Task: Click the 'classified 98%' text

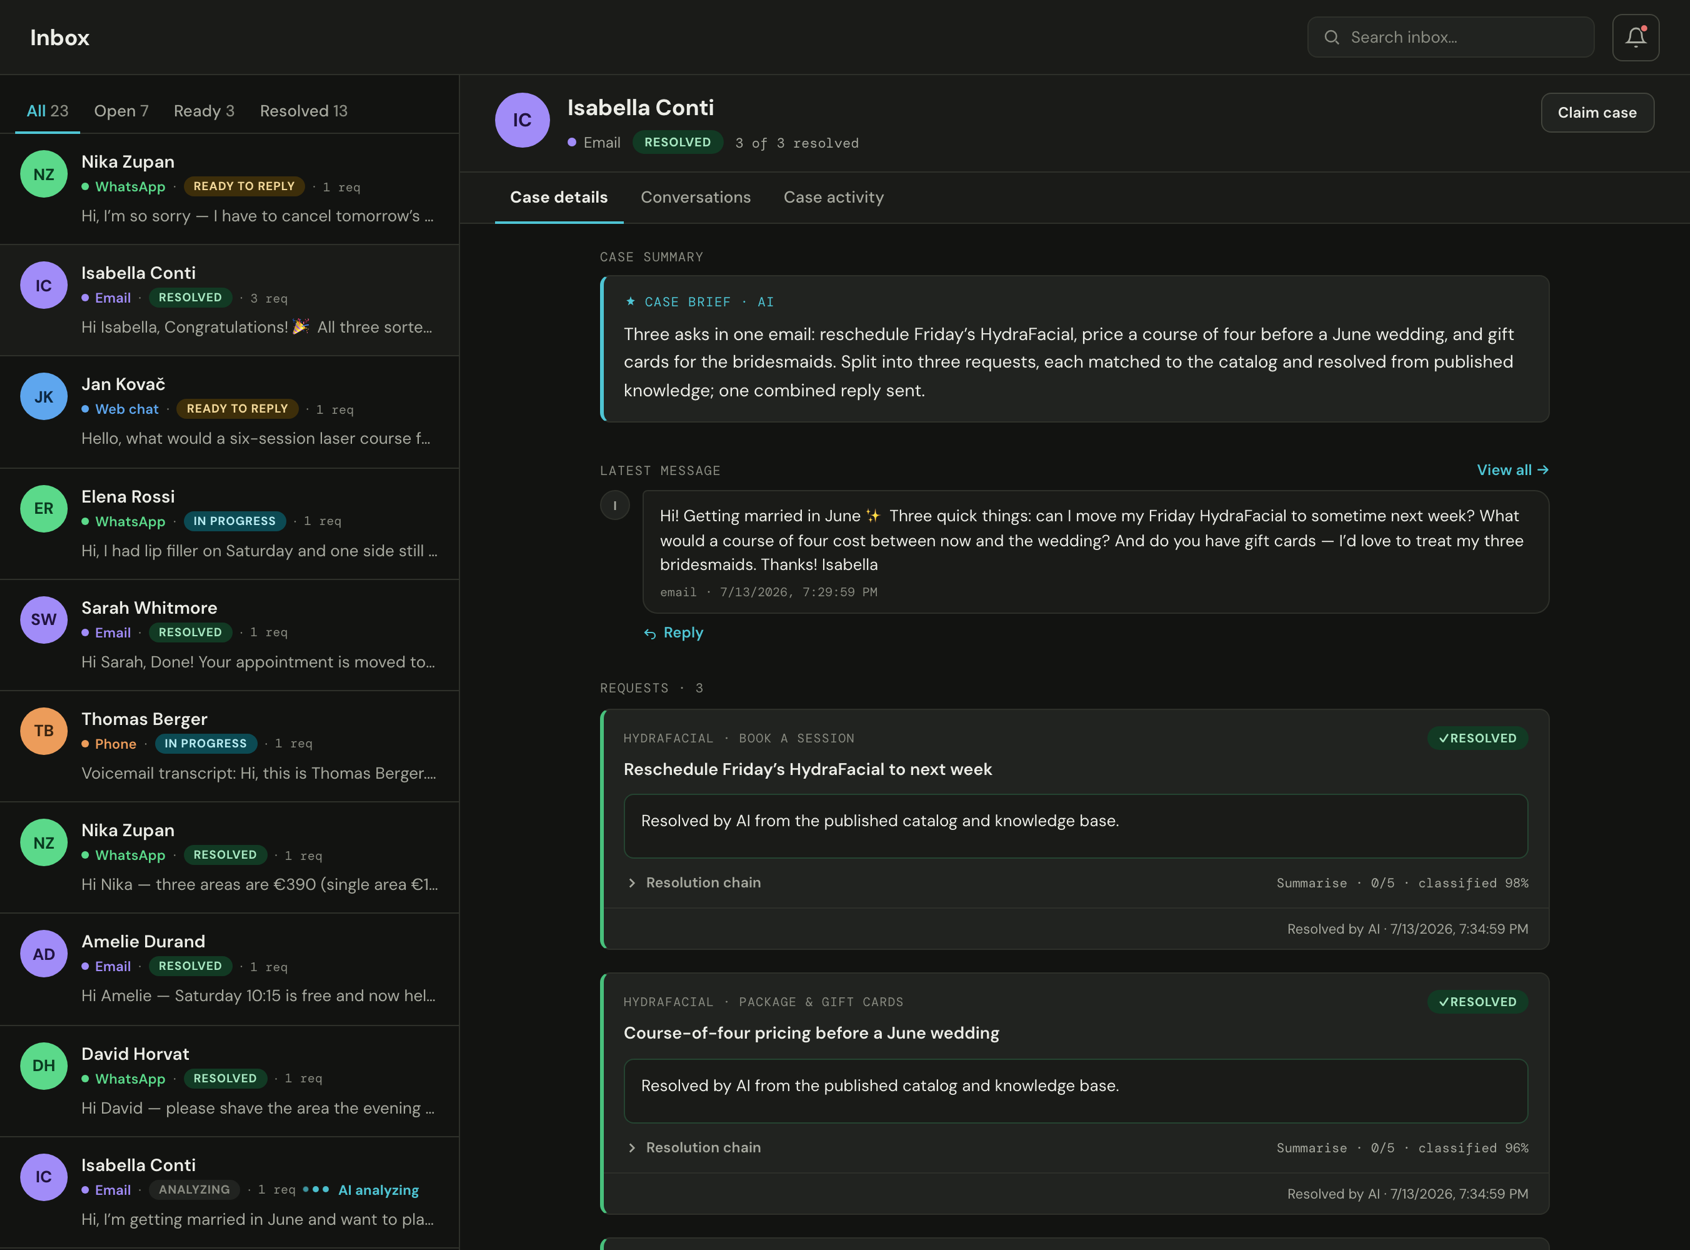Action: point(1473,883)
